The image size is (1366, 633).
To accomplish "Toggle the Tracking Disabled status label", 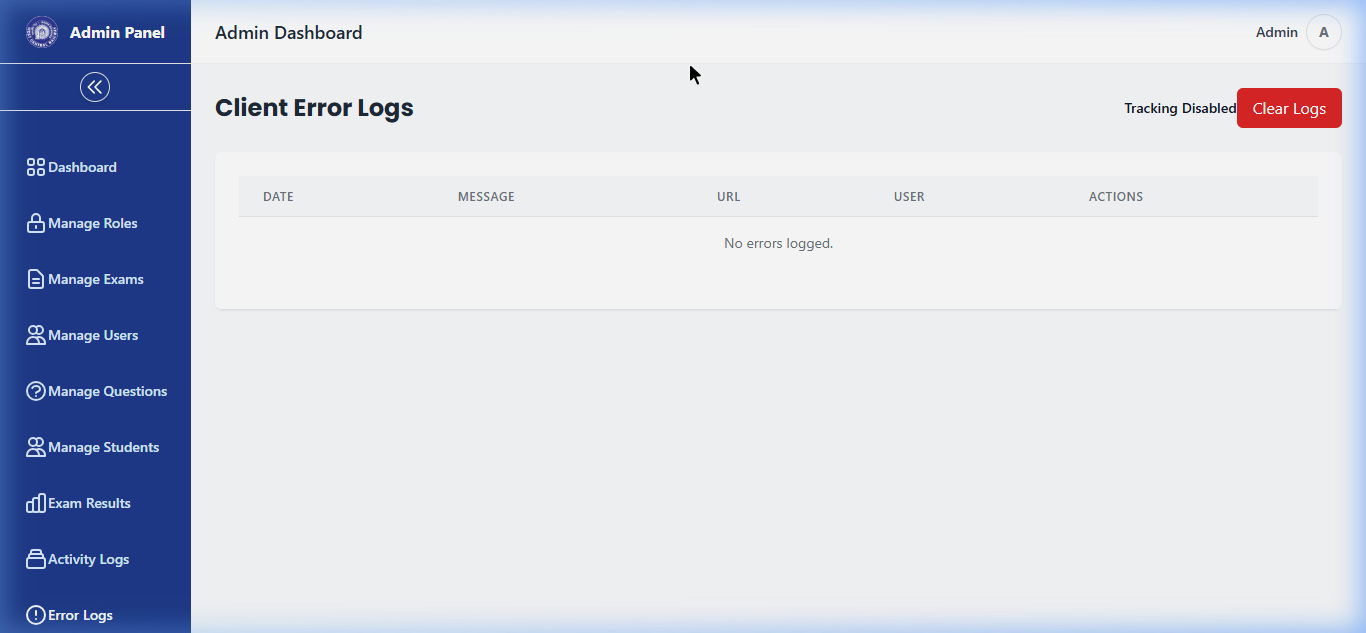I will 1180,108.
